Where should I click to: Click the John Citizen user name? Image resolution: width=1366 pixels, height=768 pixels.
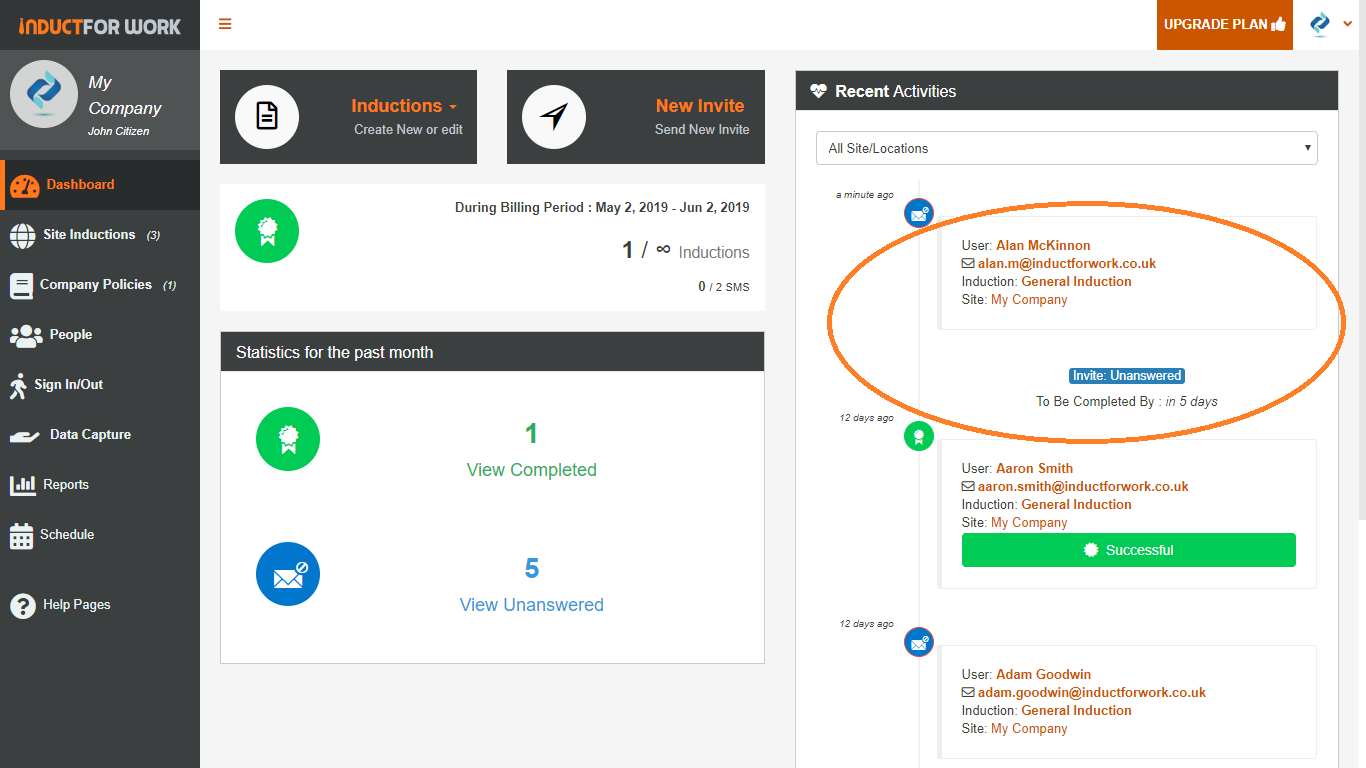118,132
